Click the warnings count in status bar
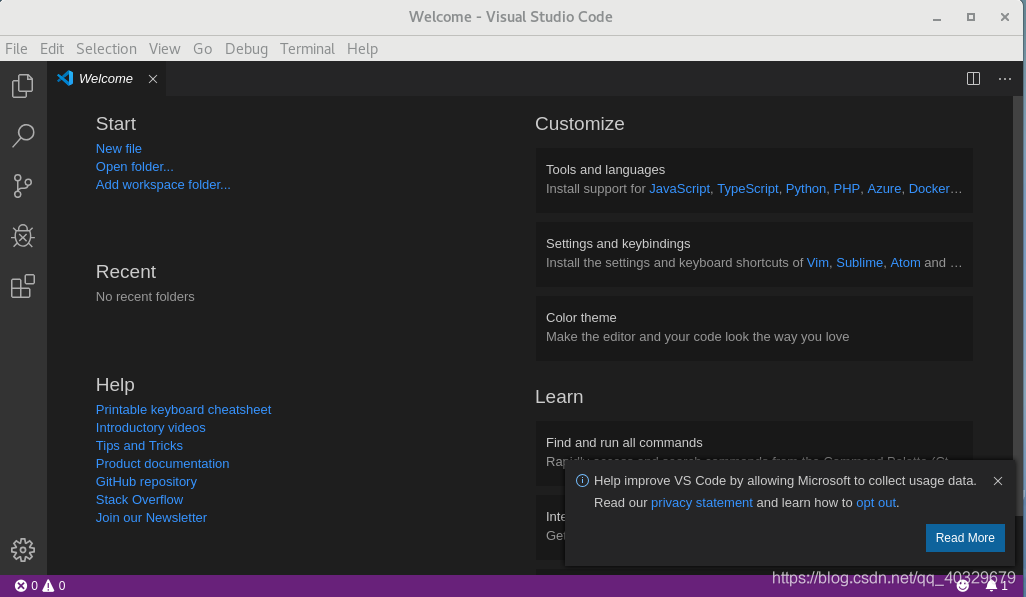The height and width of the screenshot is (597, 1026). (x=54, y=586)
